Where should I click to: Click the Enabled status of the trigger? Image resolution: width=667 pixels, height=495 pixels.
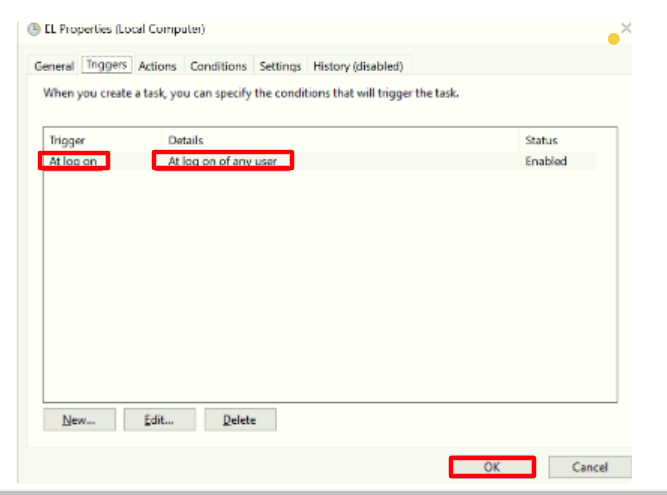click(546, 161)
